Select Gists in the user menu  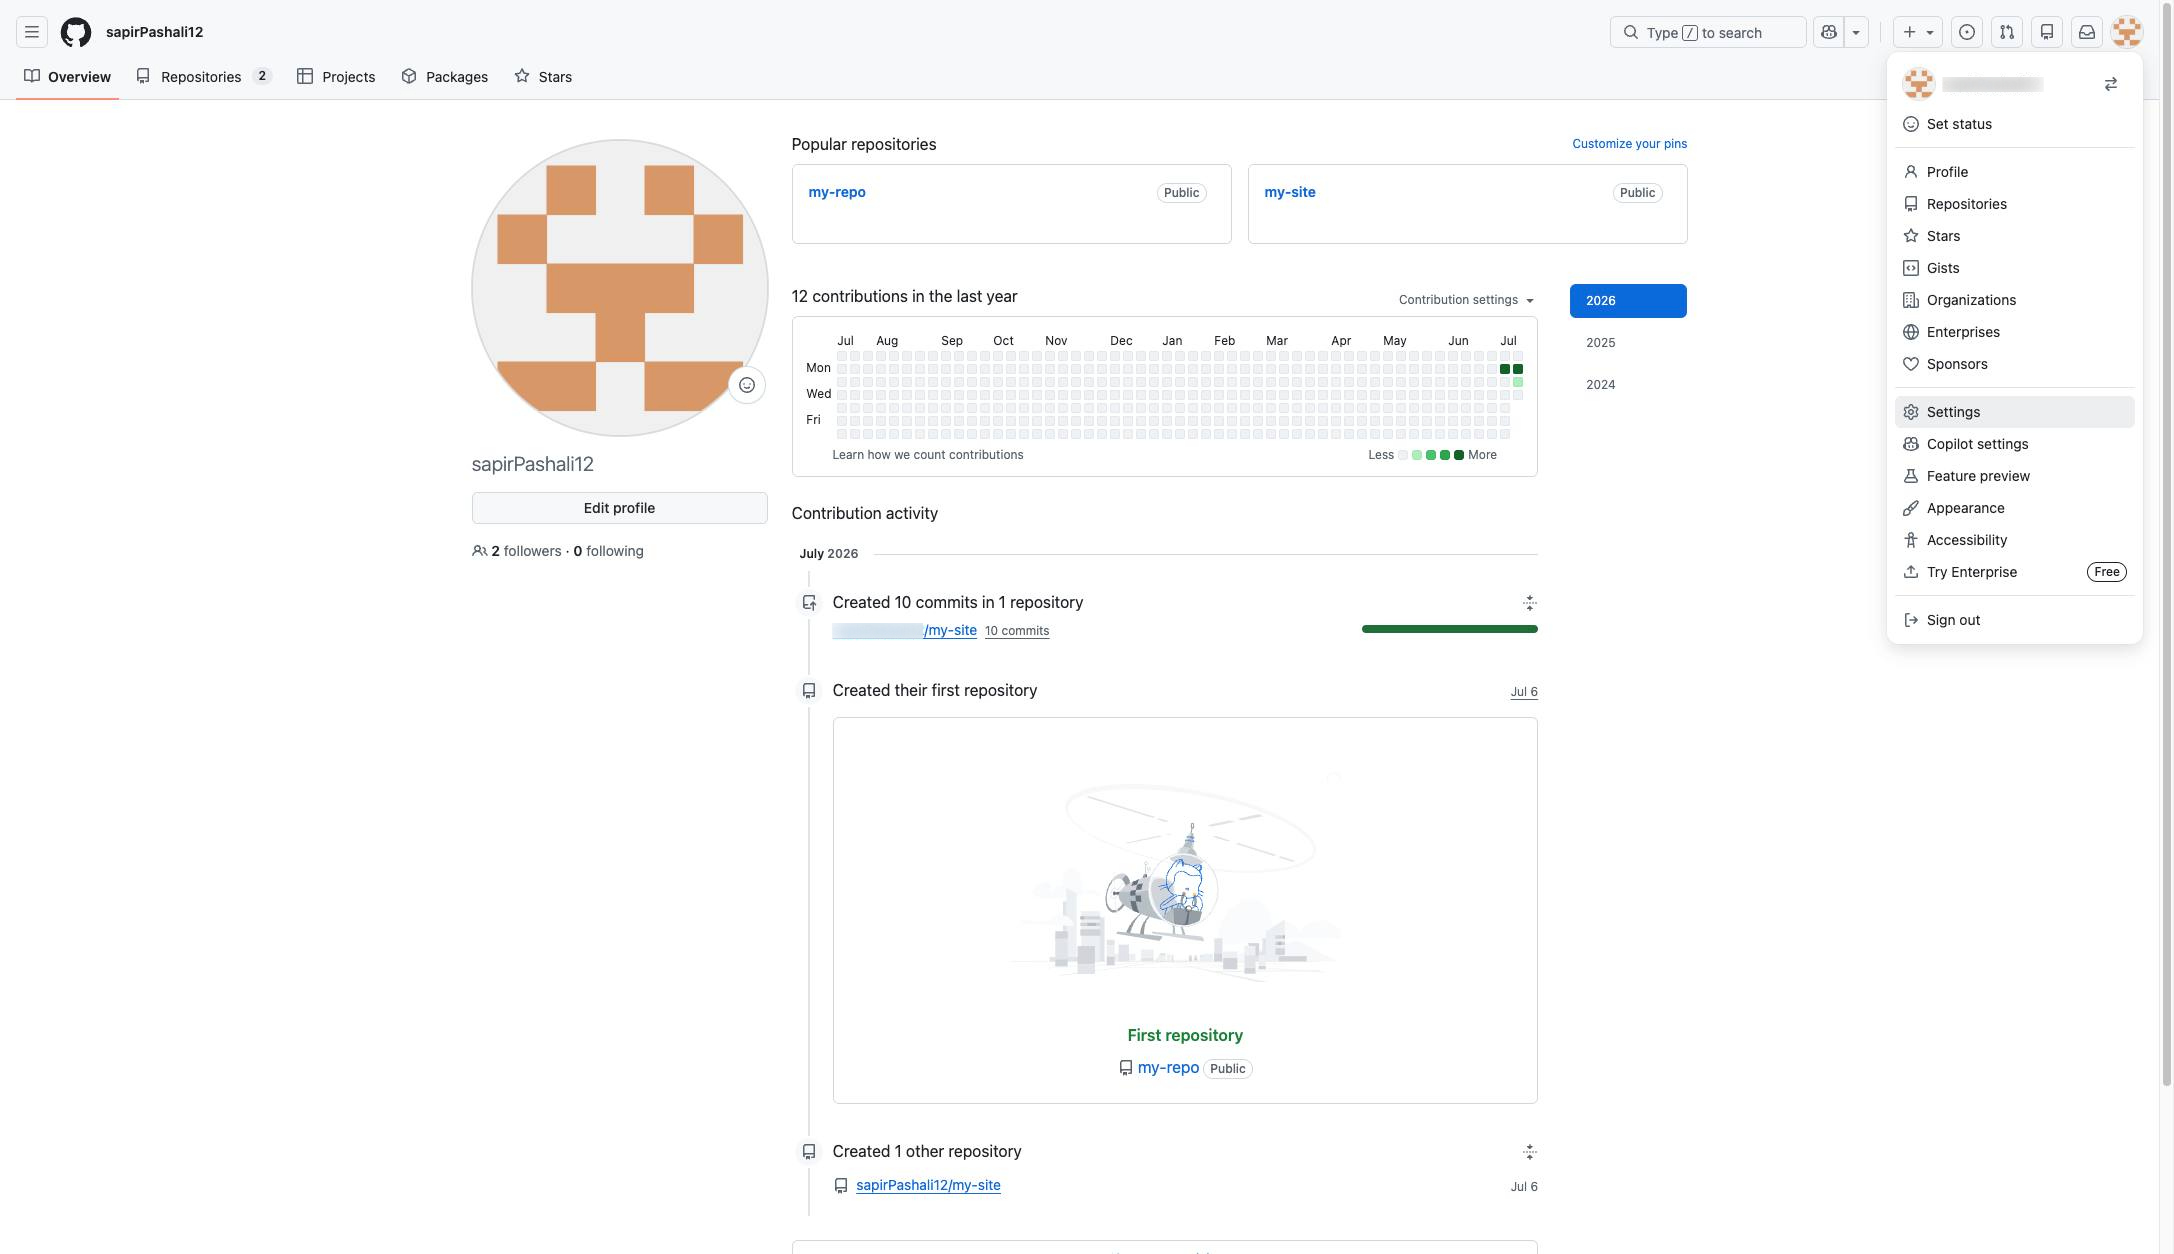coord(2014,268)
